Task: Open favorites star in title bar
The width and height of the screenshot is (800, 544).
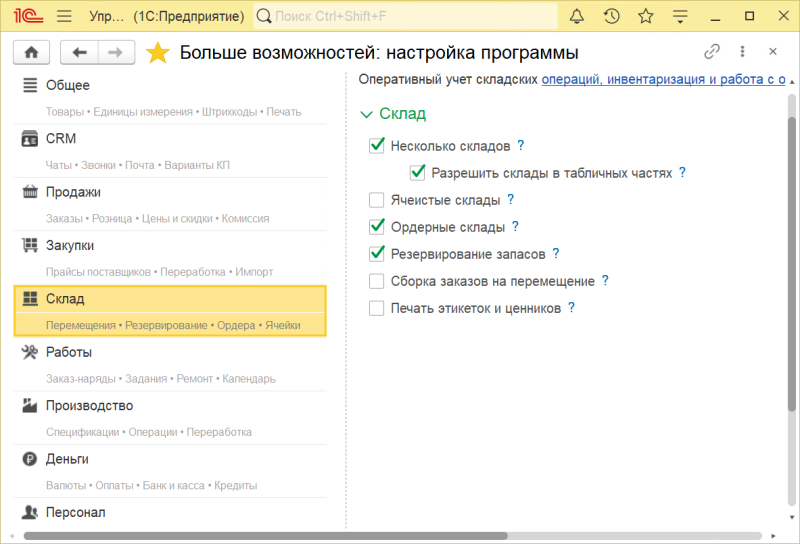Action: (645, 16)
